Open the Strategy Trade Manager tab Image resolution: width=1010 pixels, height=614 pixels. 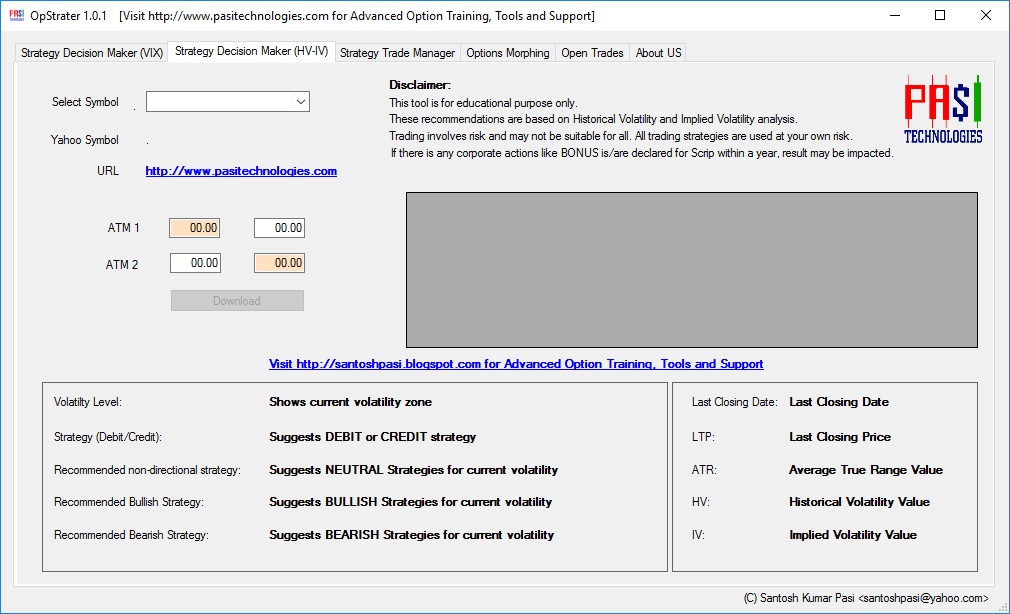tap(397, 53)
